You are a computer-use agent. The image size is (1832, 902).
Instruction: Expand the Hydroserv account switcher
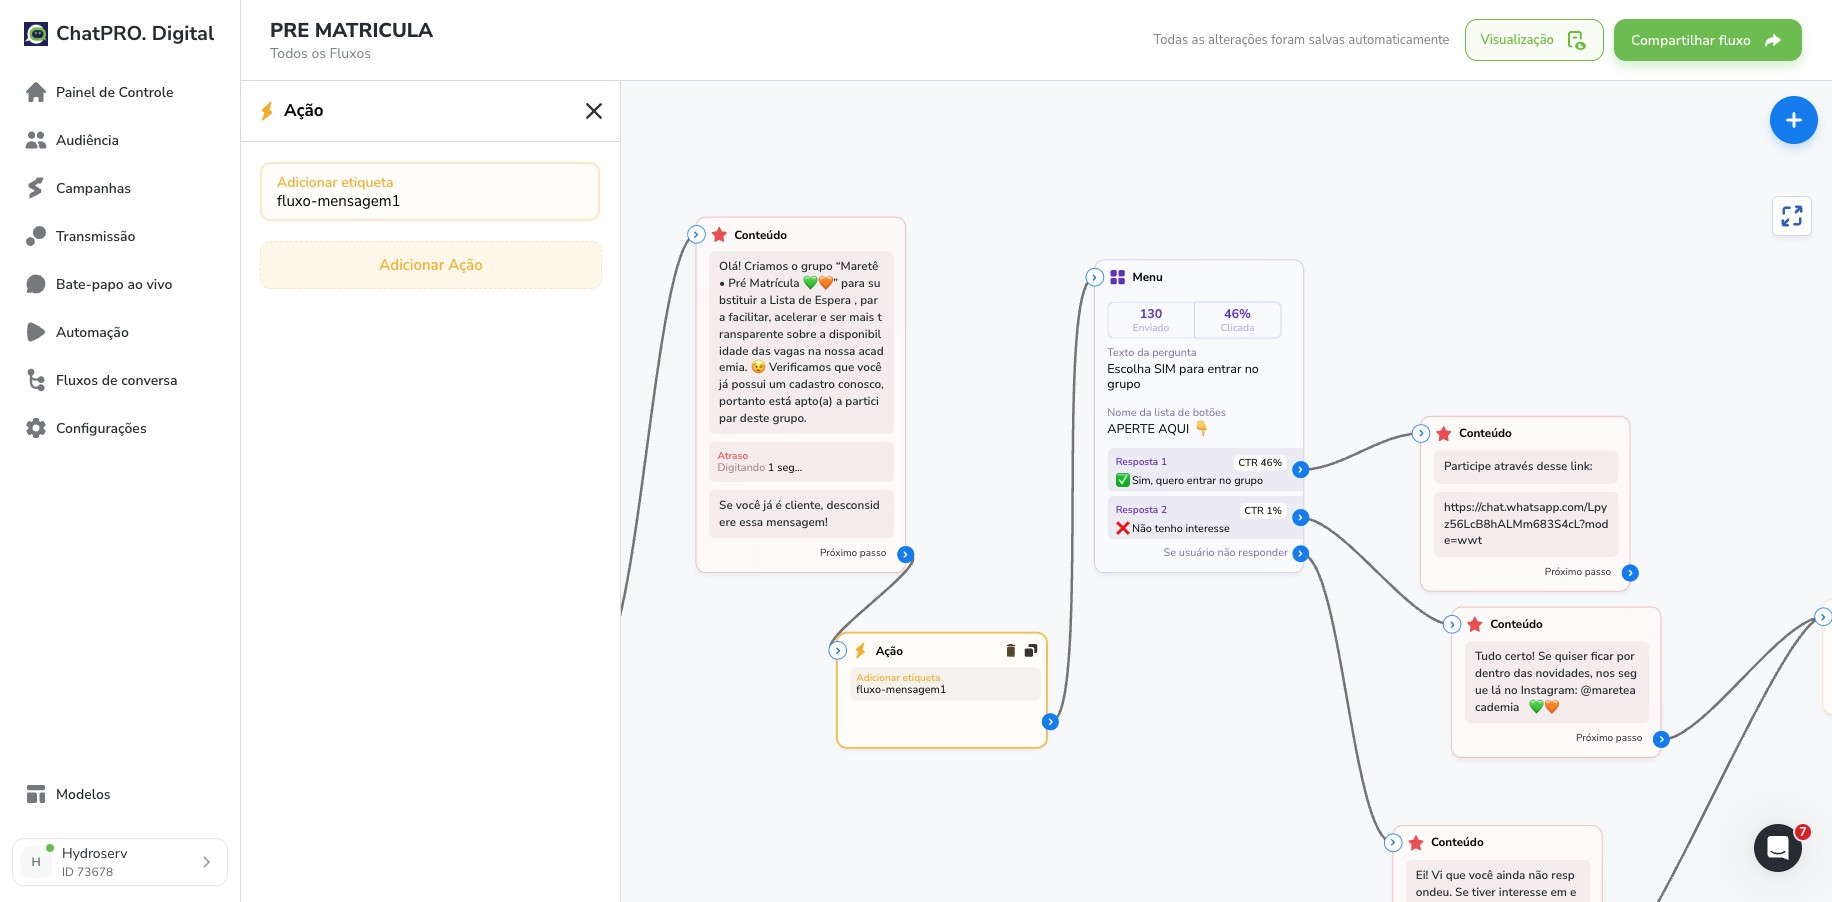click(120, 862)
